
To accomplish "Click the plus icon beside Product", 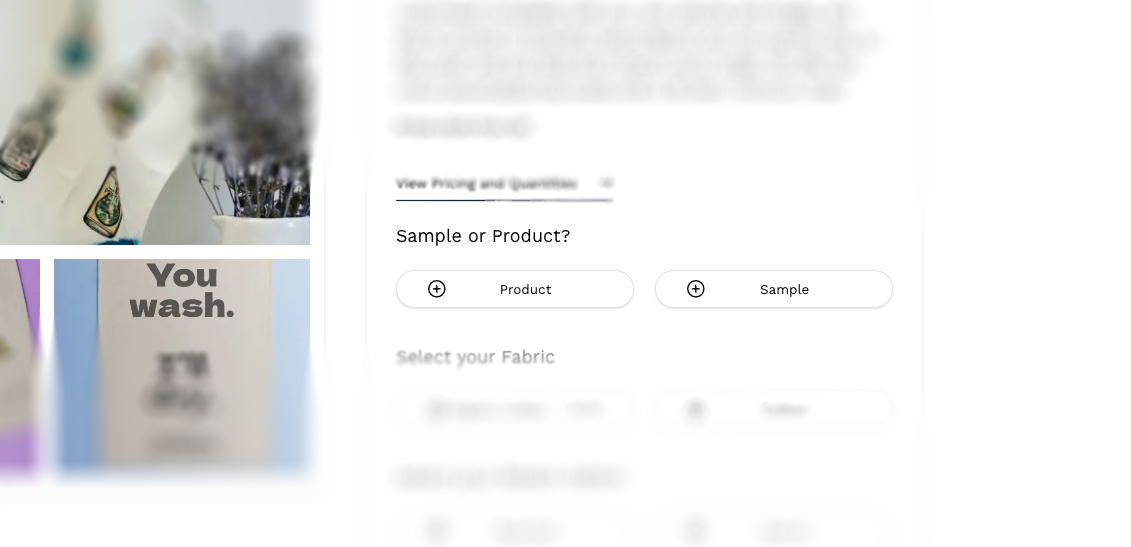I will point(437,289).
